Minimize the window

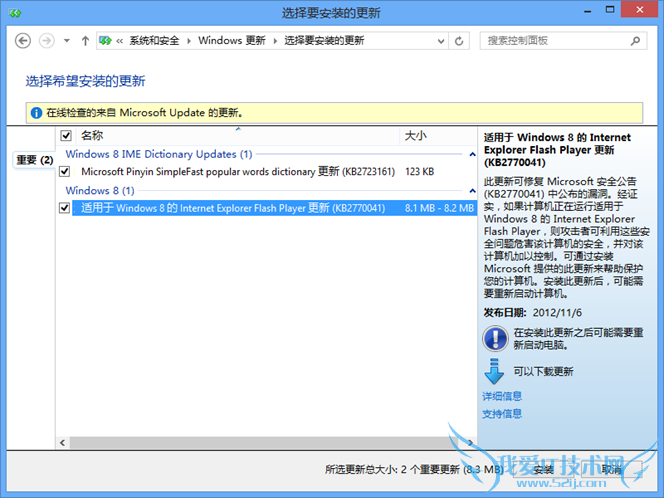(x=588, y=10)
